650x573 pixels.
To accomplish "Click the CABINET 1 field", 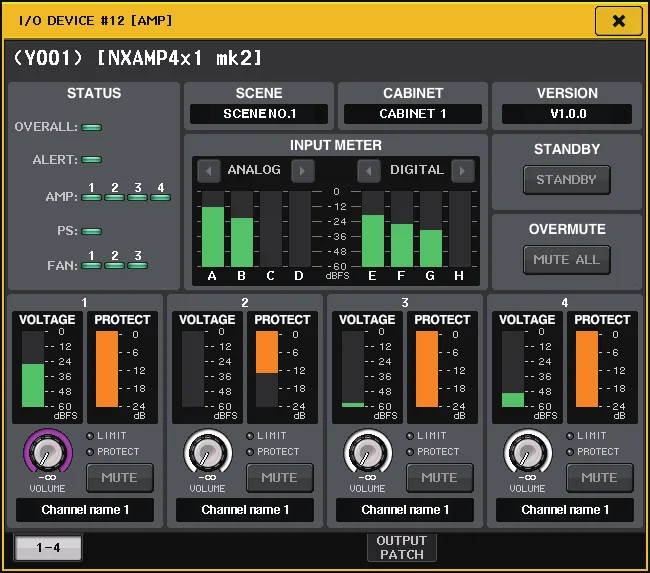I will pos(413,114).
